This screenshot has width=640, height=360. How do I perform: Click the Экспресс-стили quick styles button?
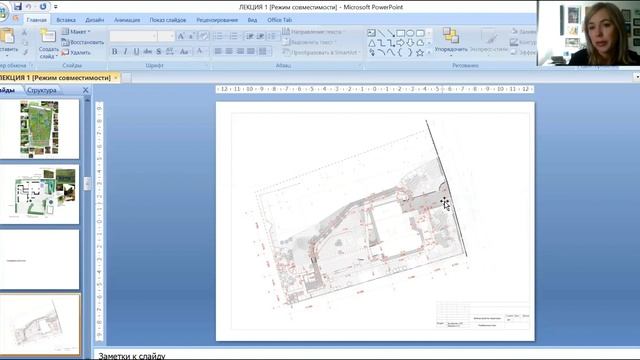(x=489, y=42)
